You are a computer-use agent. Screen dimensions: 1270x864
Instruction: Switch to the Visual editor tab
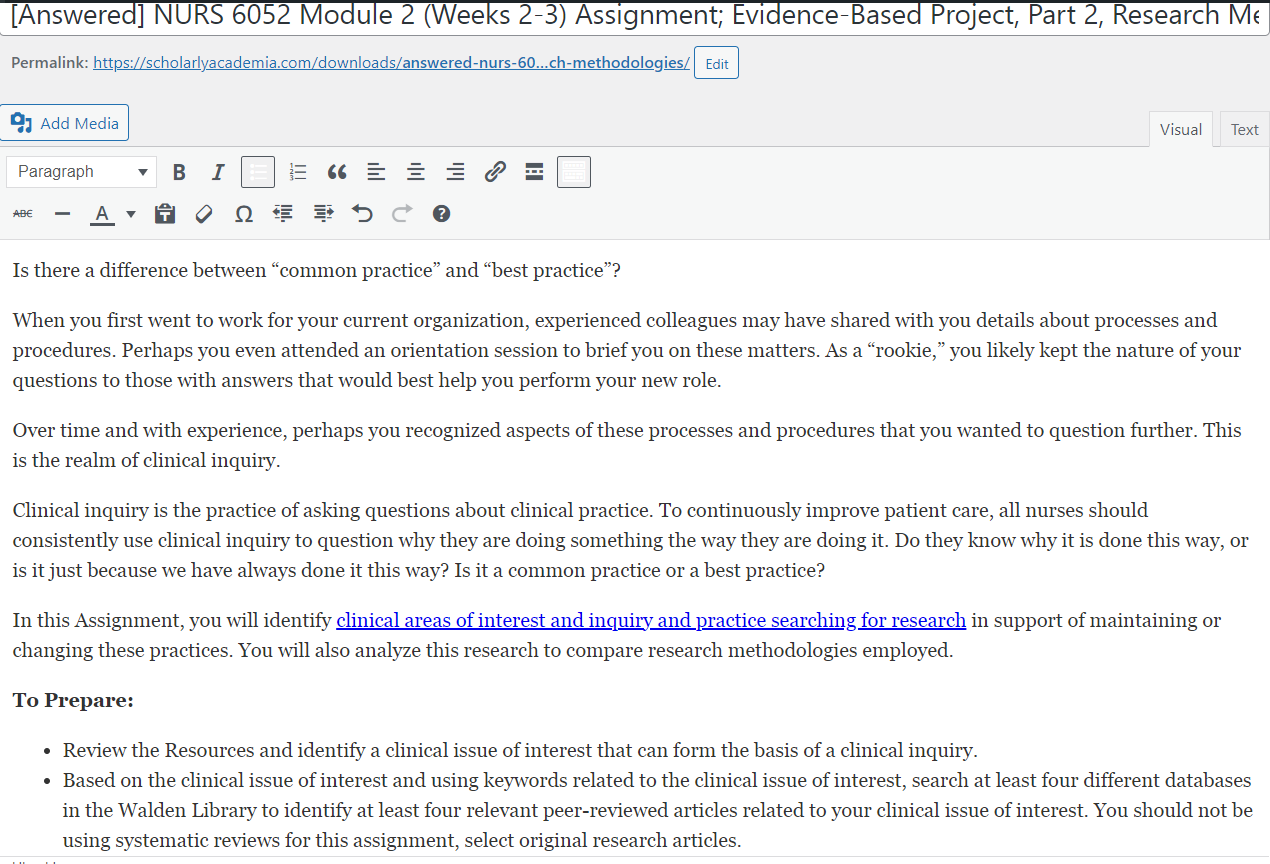tap(1180, 129)
